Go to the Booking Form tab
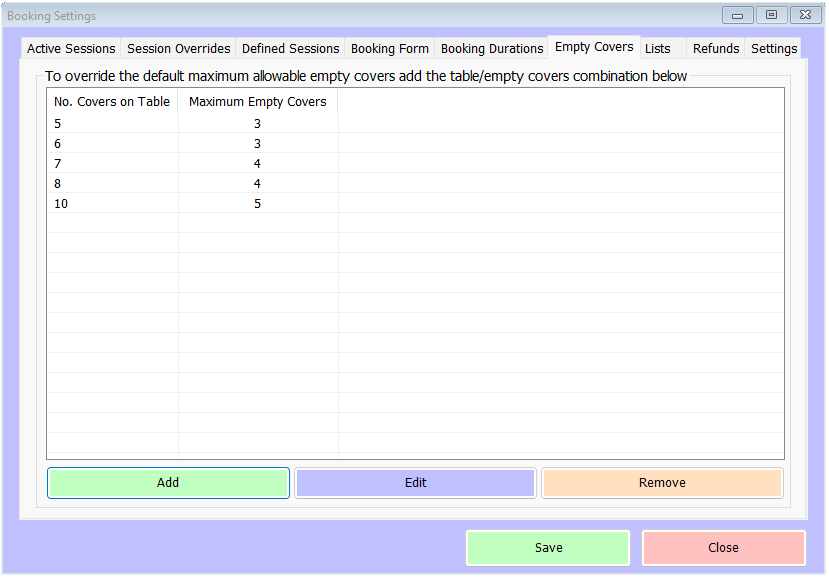Screen dimensions: 829x577 click(390, 48)
